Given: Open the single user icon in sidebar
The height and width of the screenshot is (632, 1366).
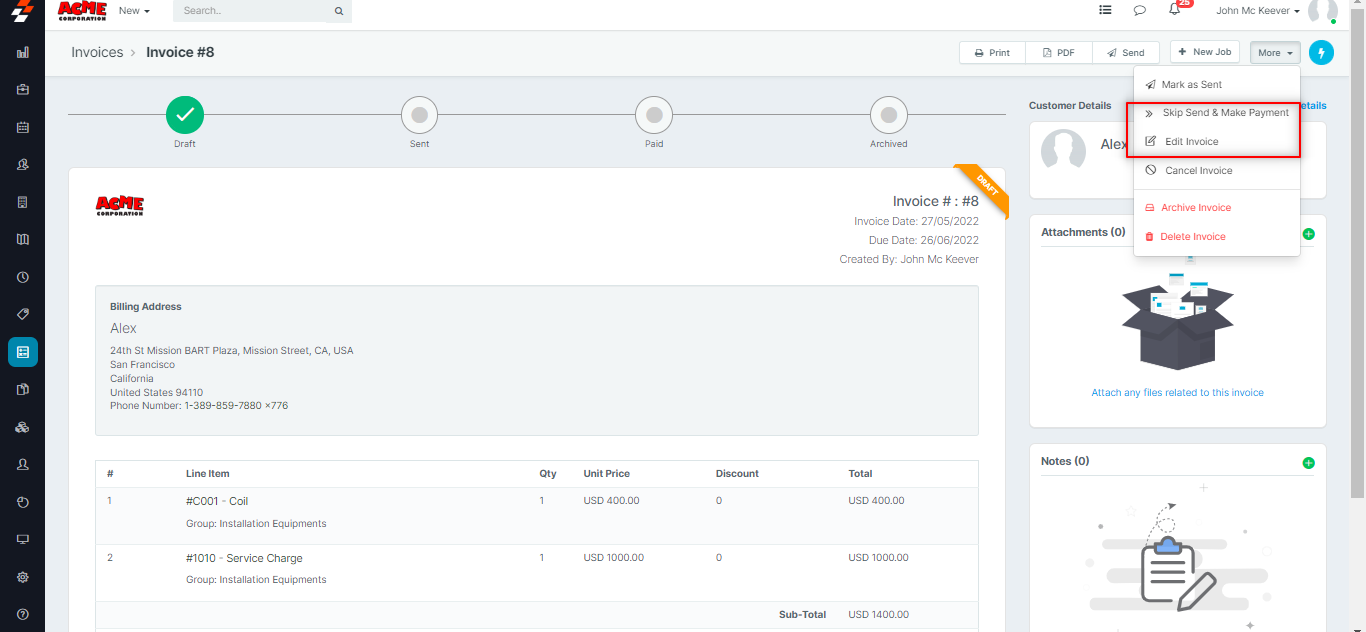Looking at the screenshot, I should (22, 464).
